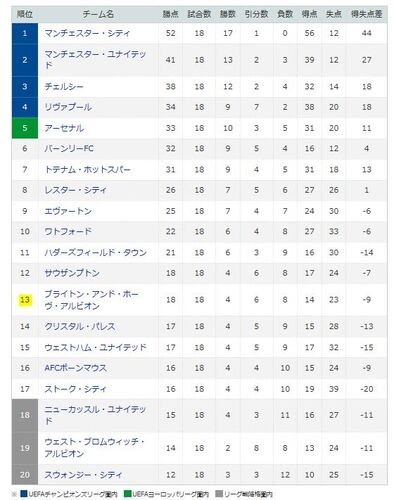Image resolution: width=394 pixels, height=500 pixels.
Task: Open the クリスタル・パレス team page
Action: click(80, 326)
